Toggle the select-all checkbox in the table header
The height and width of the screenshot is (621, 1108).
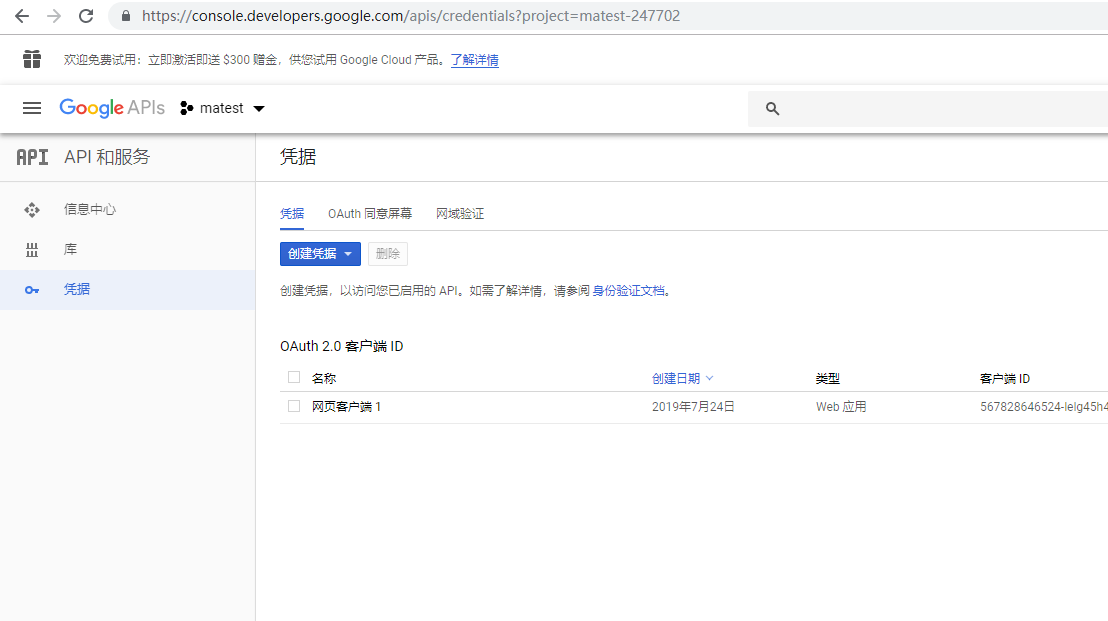294,377
